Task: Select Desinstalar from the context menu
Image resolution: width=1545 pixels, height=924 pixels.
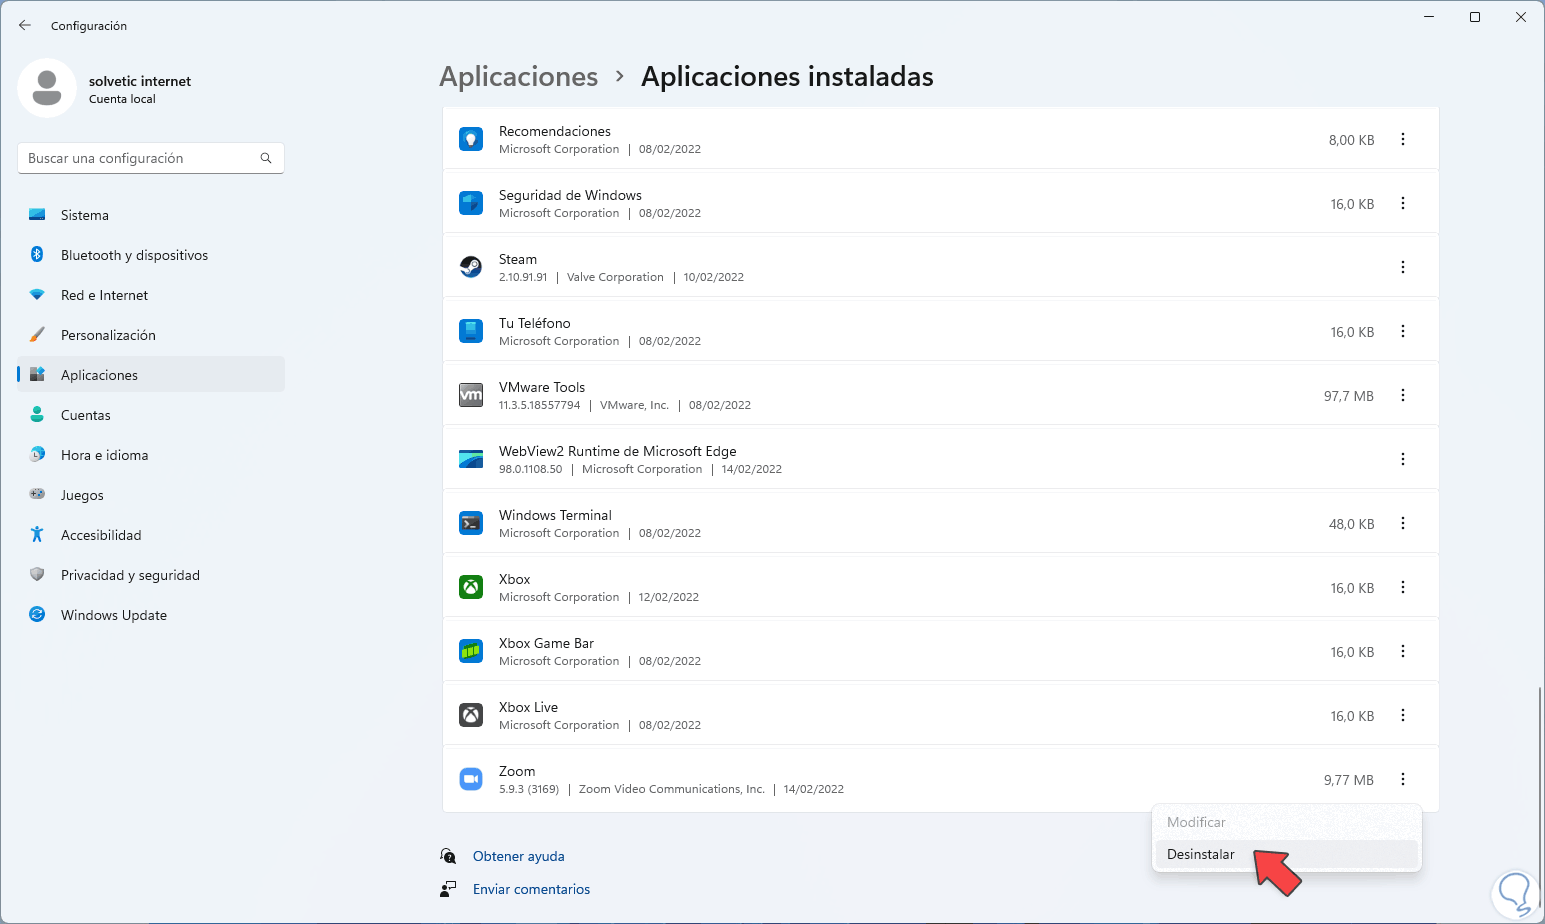Action: (1201, 854)
